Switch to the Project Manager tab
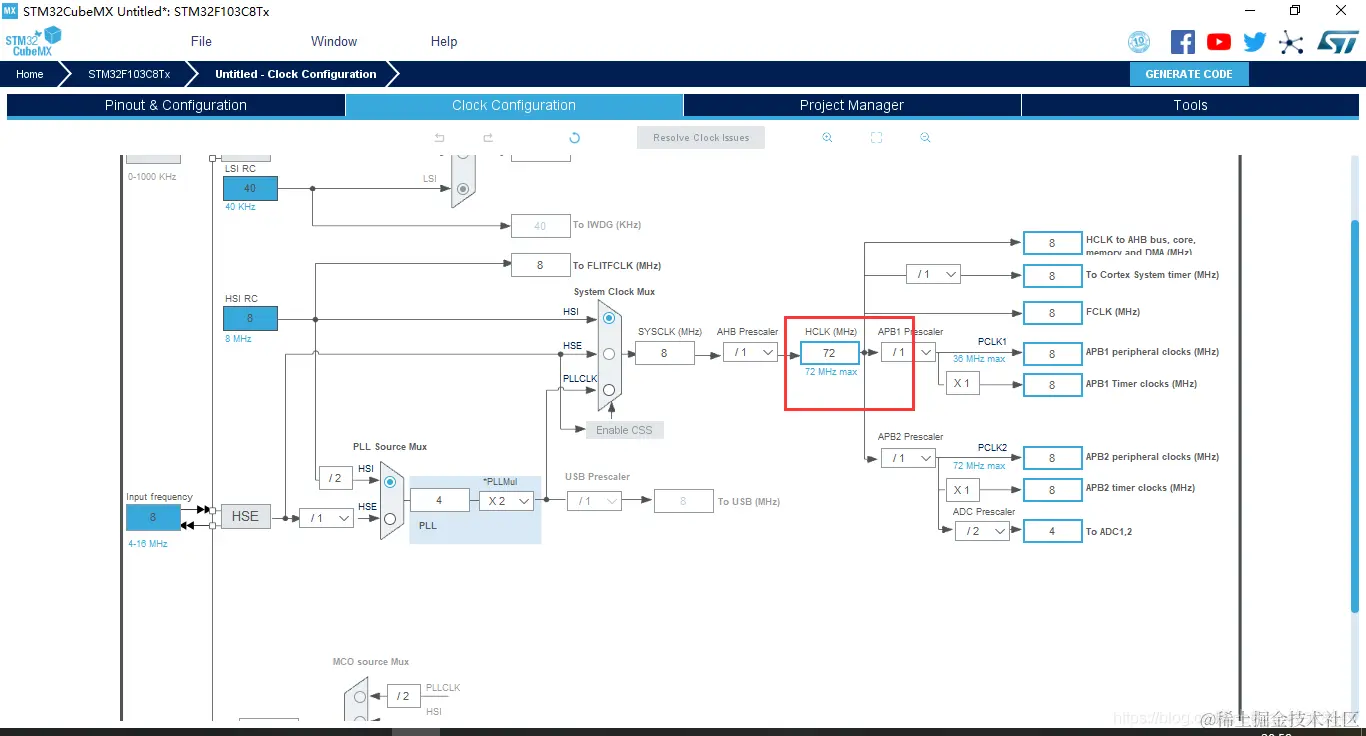Viewport: 1366px width, 736px height. 851,105
